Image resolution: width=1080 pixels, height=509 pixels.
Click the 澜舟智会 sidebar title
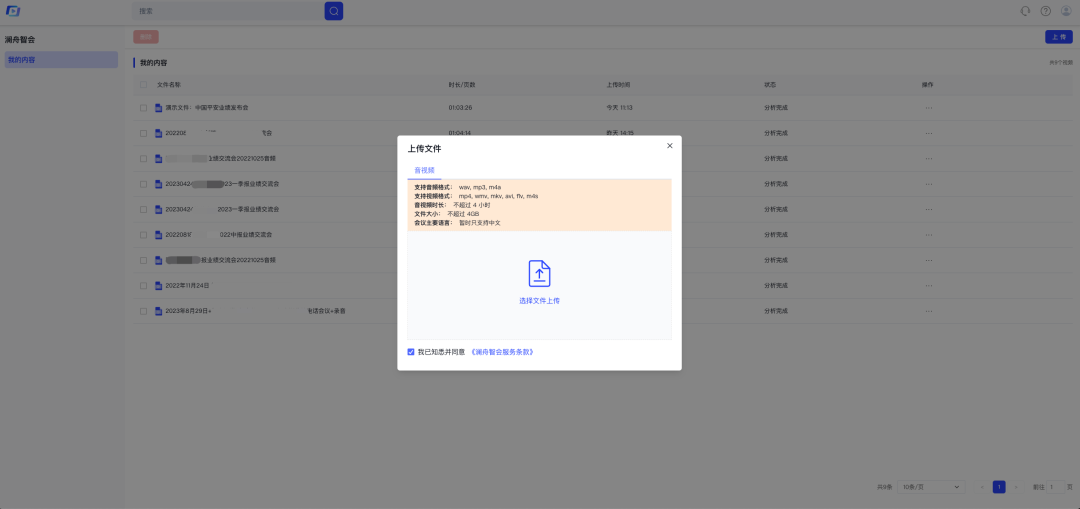coord(20,40)
